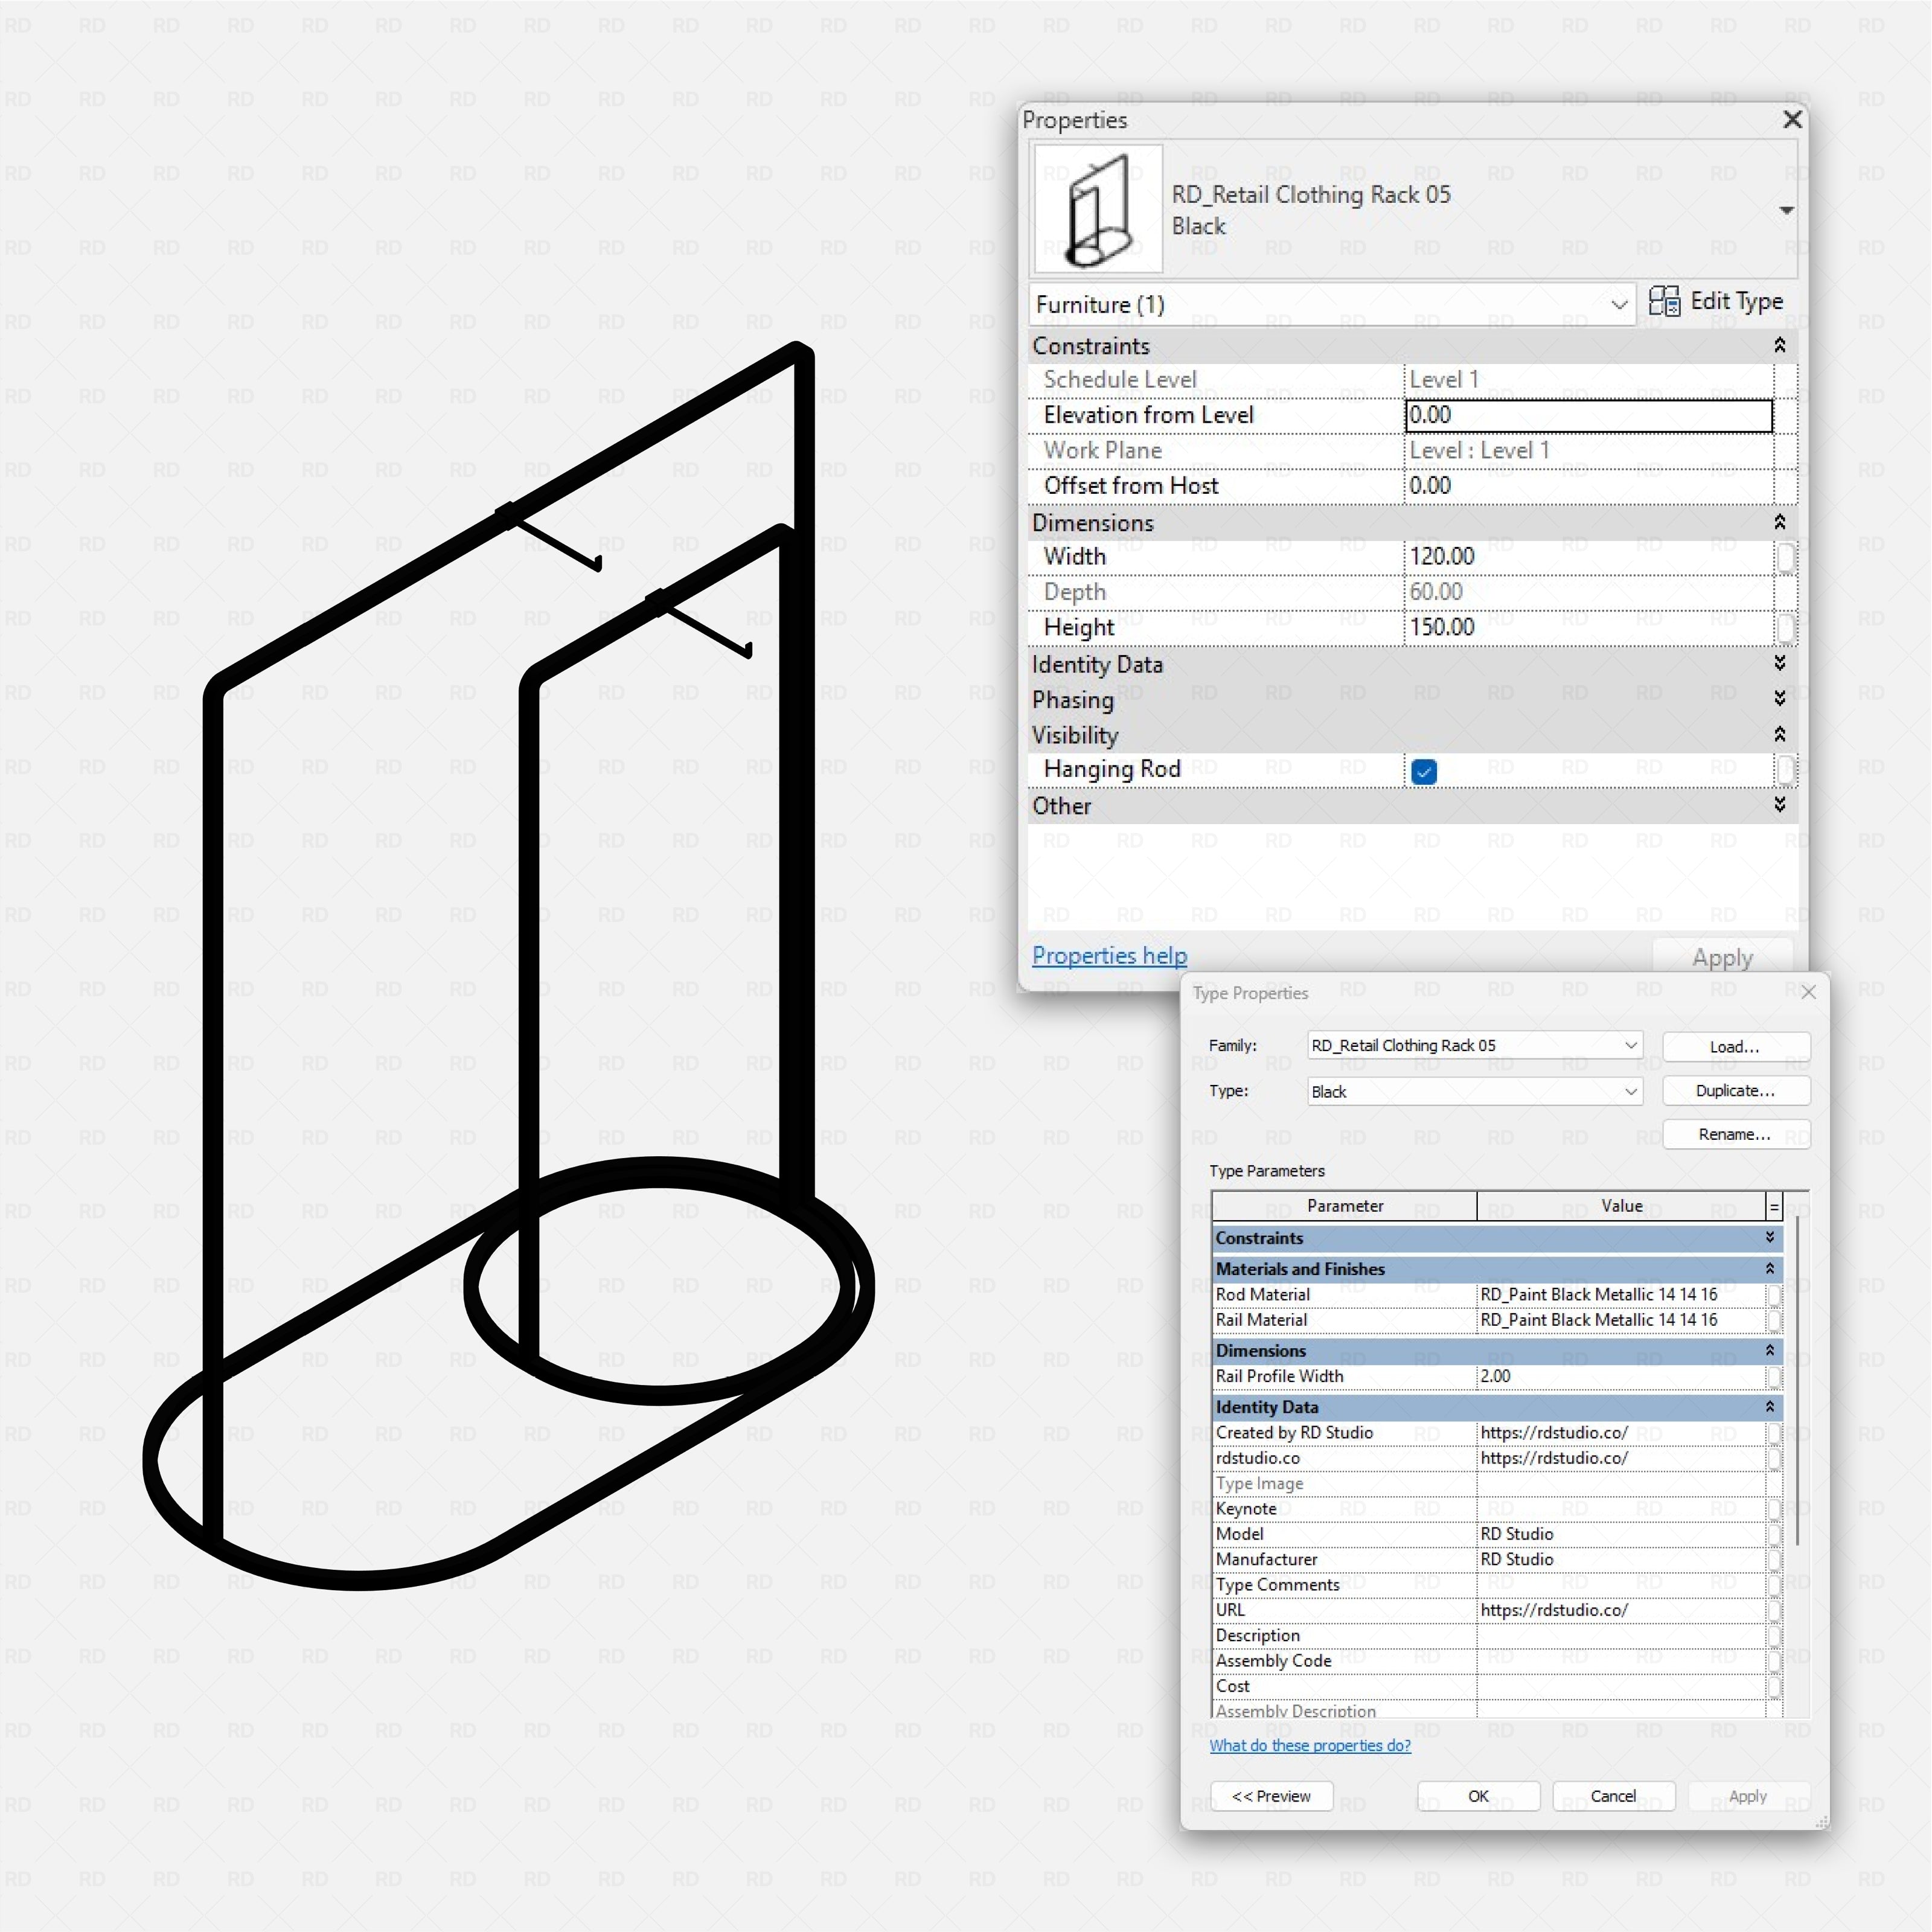This screenshot has width=1932, height=1932.
Task: Click associate button beside Rod Material
Action: [x=1774, y=1295]
